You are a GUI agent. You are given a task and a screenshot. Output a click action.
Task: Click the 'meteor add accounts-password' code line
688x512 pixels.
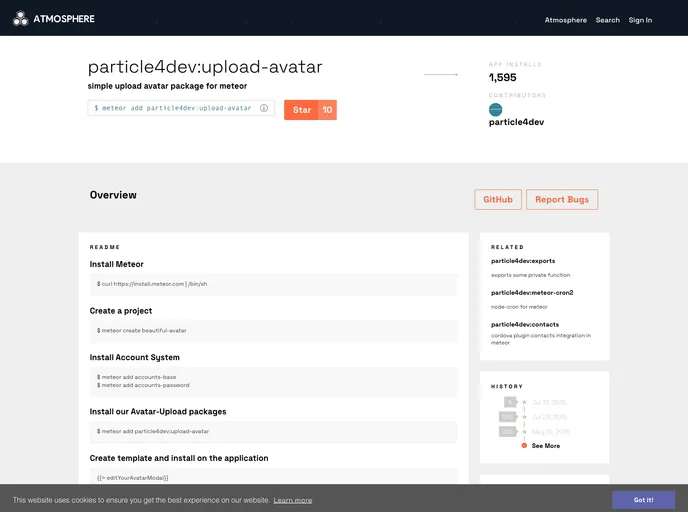143,385
